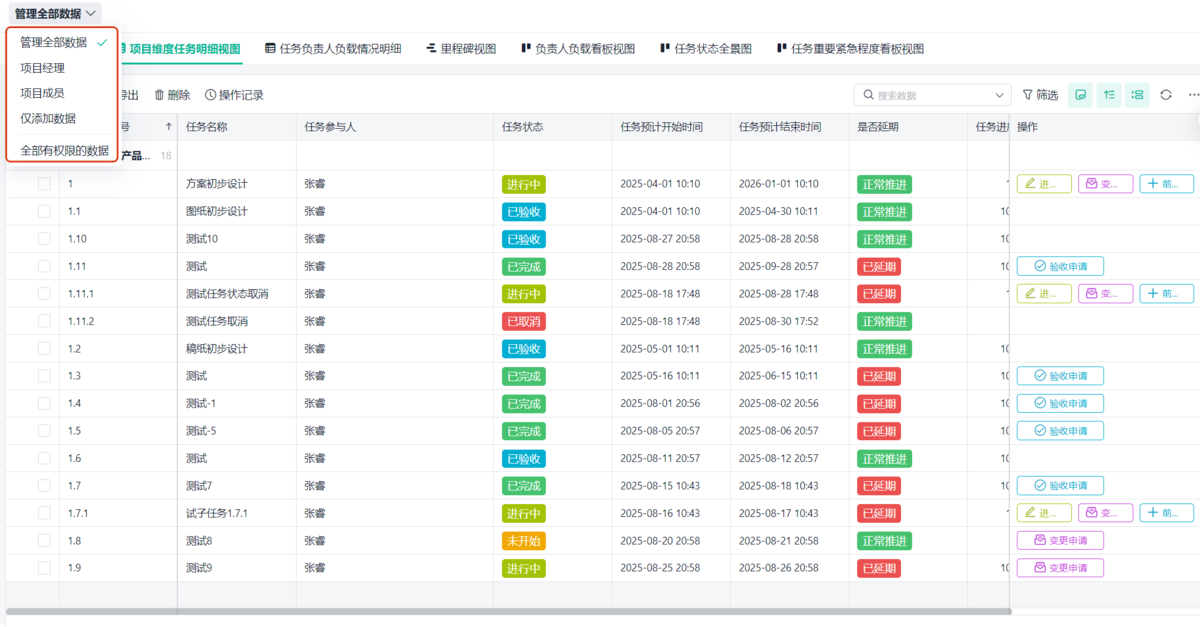Image resolution: width=1200 pixels, height=627 pixels.
Task: Click the plus 前... button in row 1
Action: (1166, 184)
